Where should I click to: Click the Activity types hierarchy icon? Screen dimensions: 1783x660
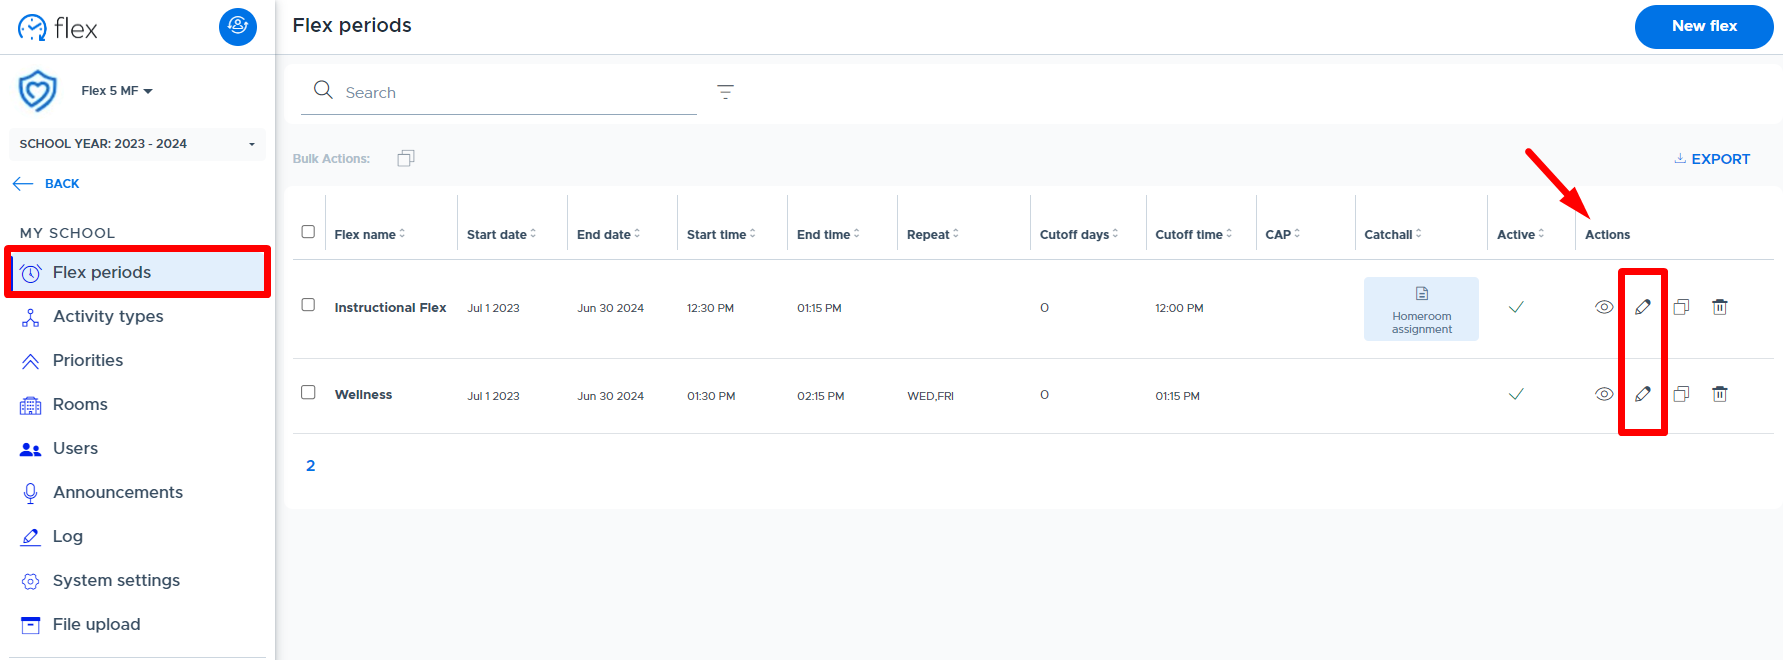(x=31, y=317)
